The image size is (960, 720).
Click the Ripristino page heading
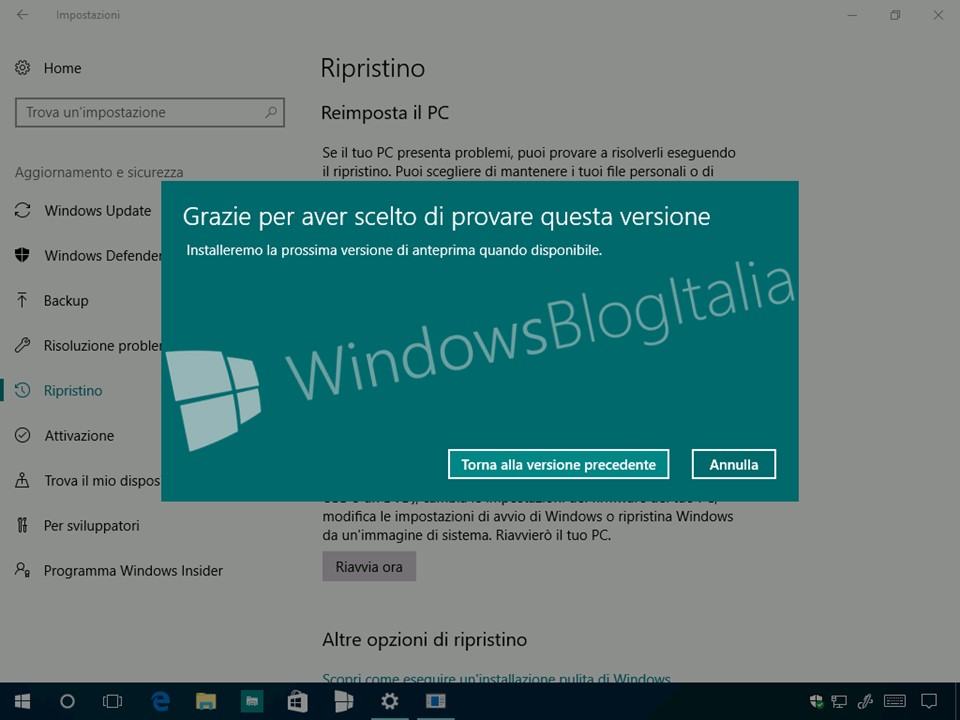373,68
